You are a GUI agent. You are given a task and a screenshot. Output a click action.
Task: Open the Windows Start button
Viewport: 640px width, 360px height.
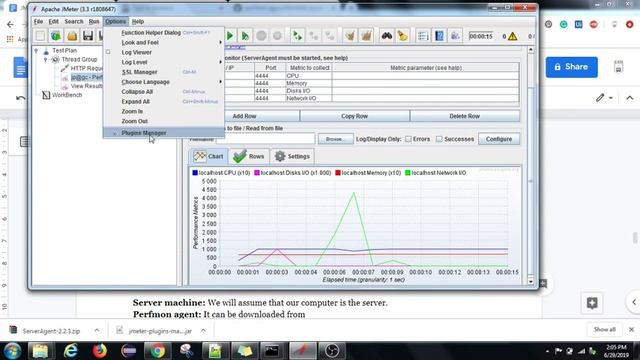[13, 351]
